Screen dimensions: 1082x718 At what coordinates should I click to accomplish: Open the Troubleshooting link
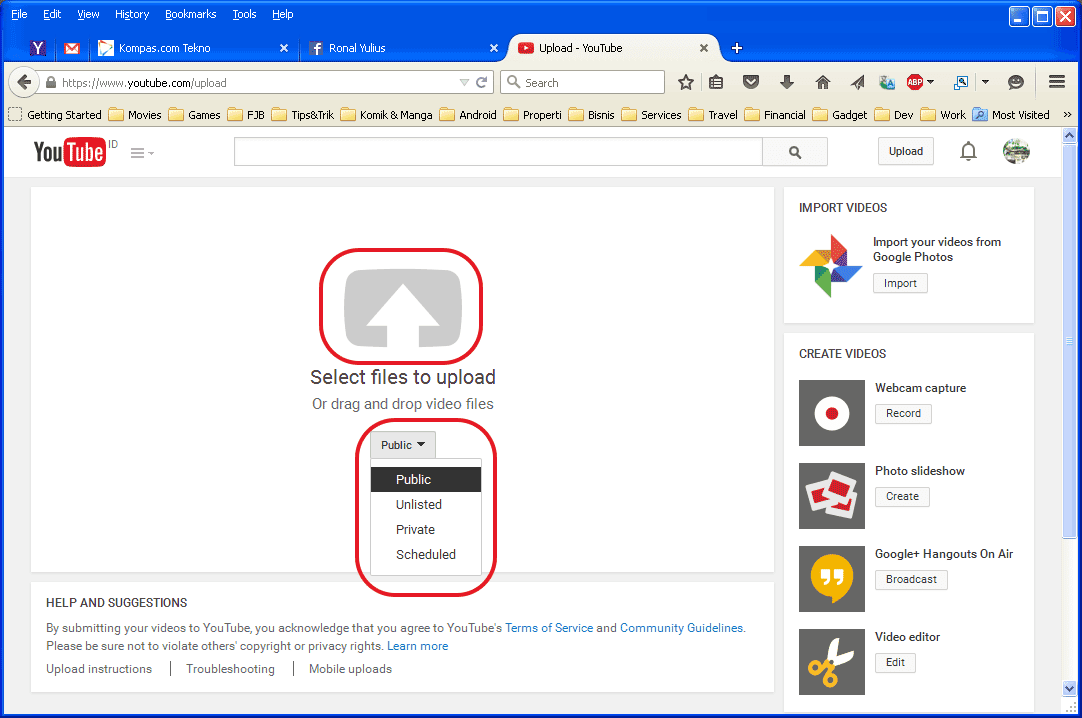point(230,668)
